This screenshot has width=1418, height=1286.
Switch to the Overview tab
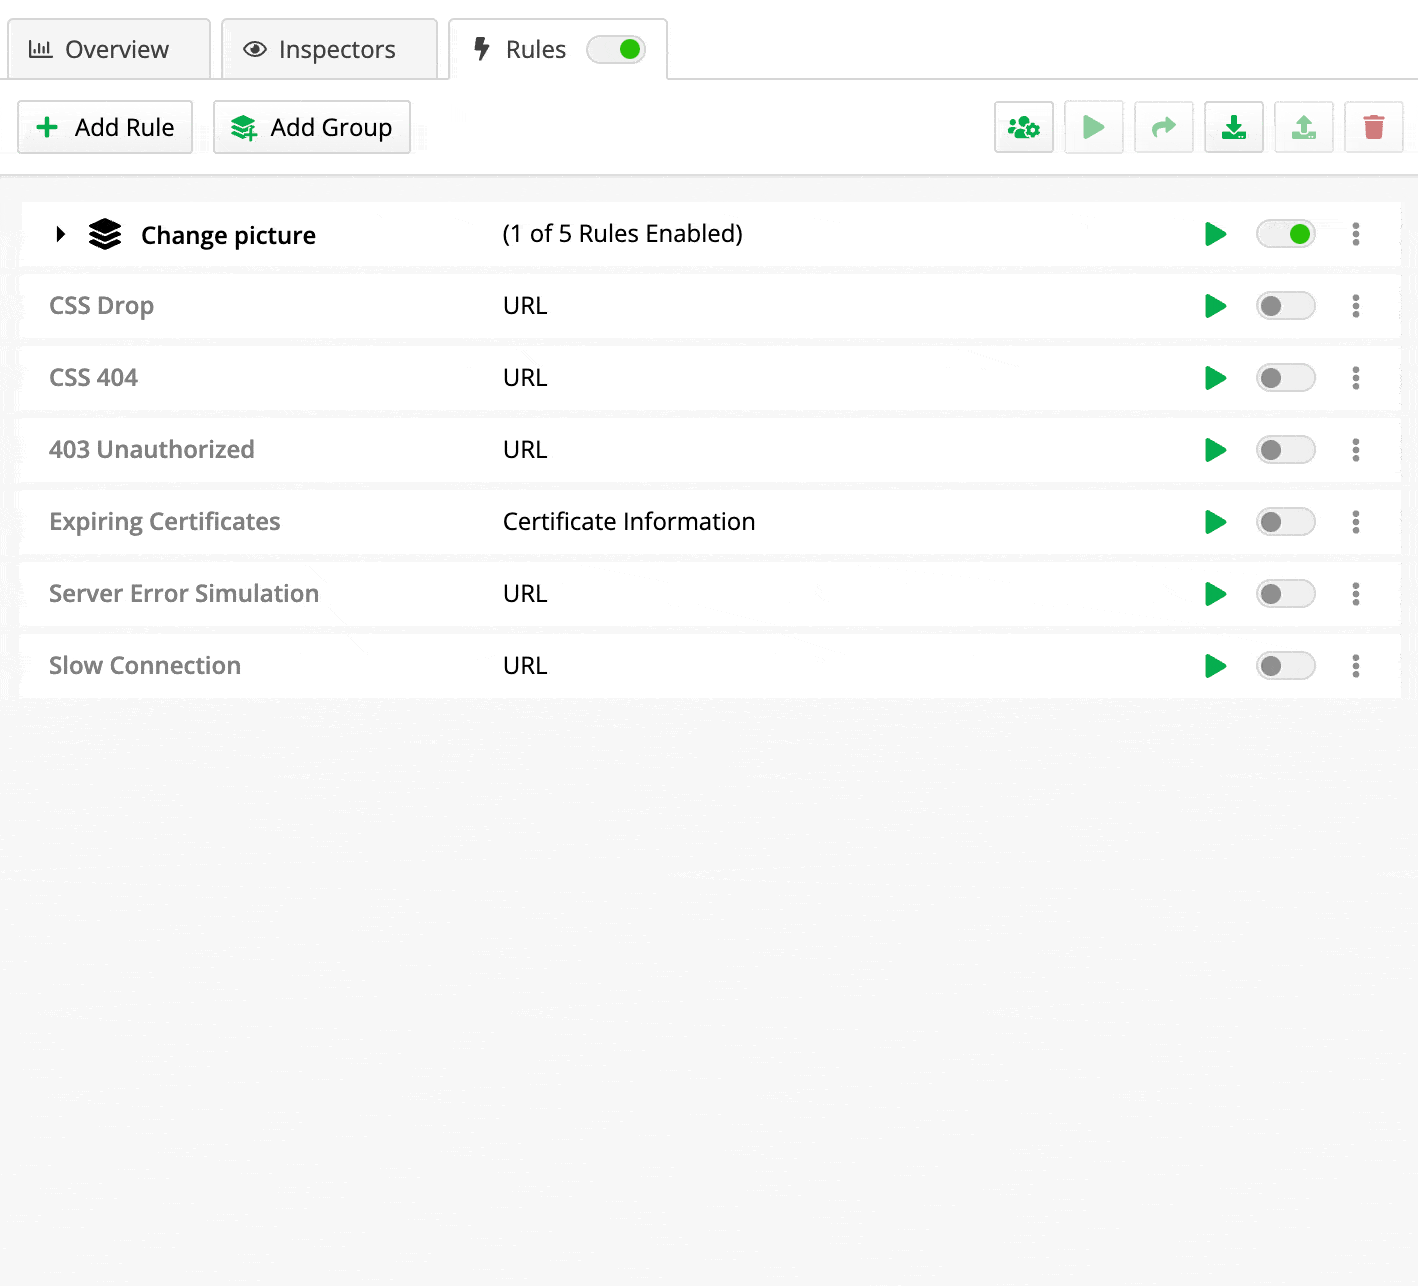pos(109,49)
